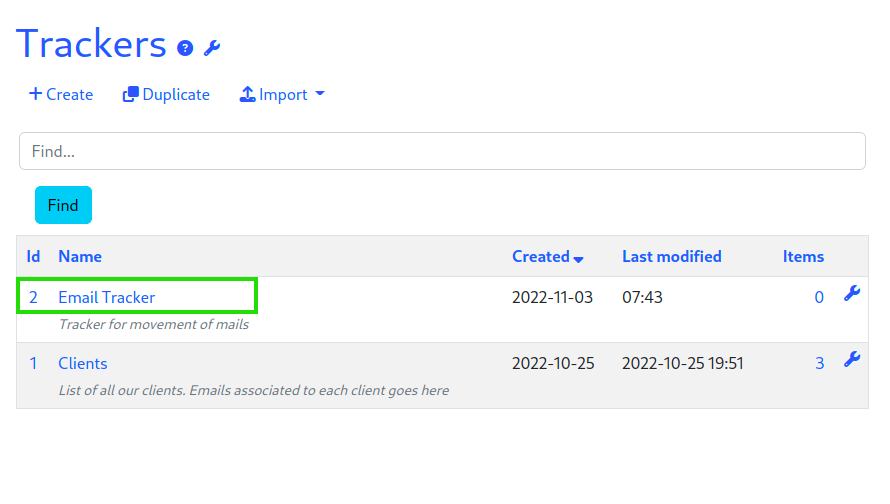
Task: Open the Email Tracker link
Action: [x=107, y=297]
